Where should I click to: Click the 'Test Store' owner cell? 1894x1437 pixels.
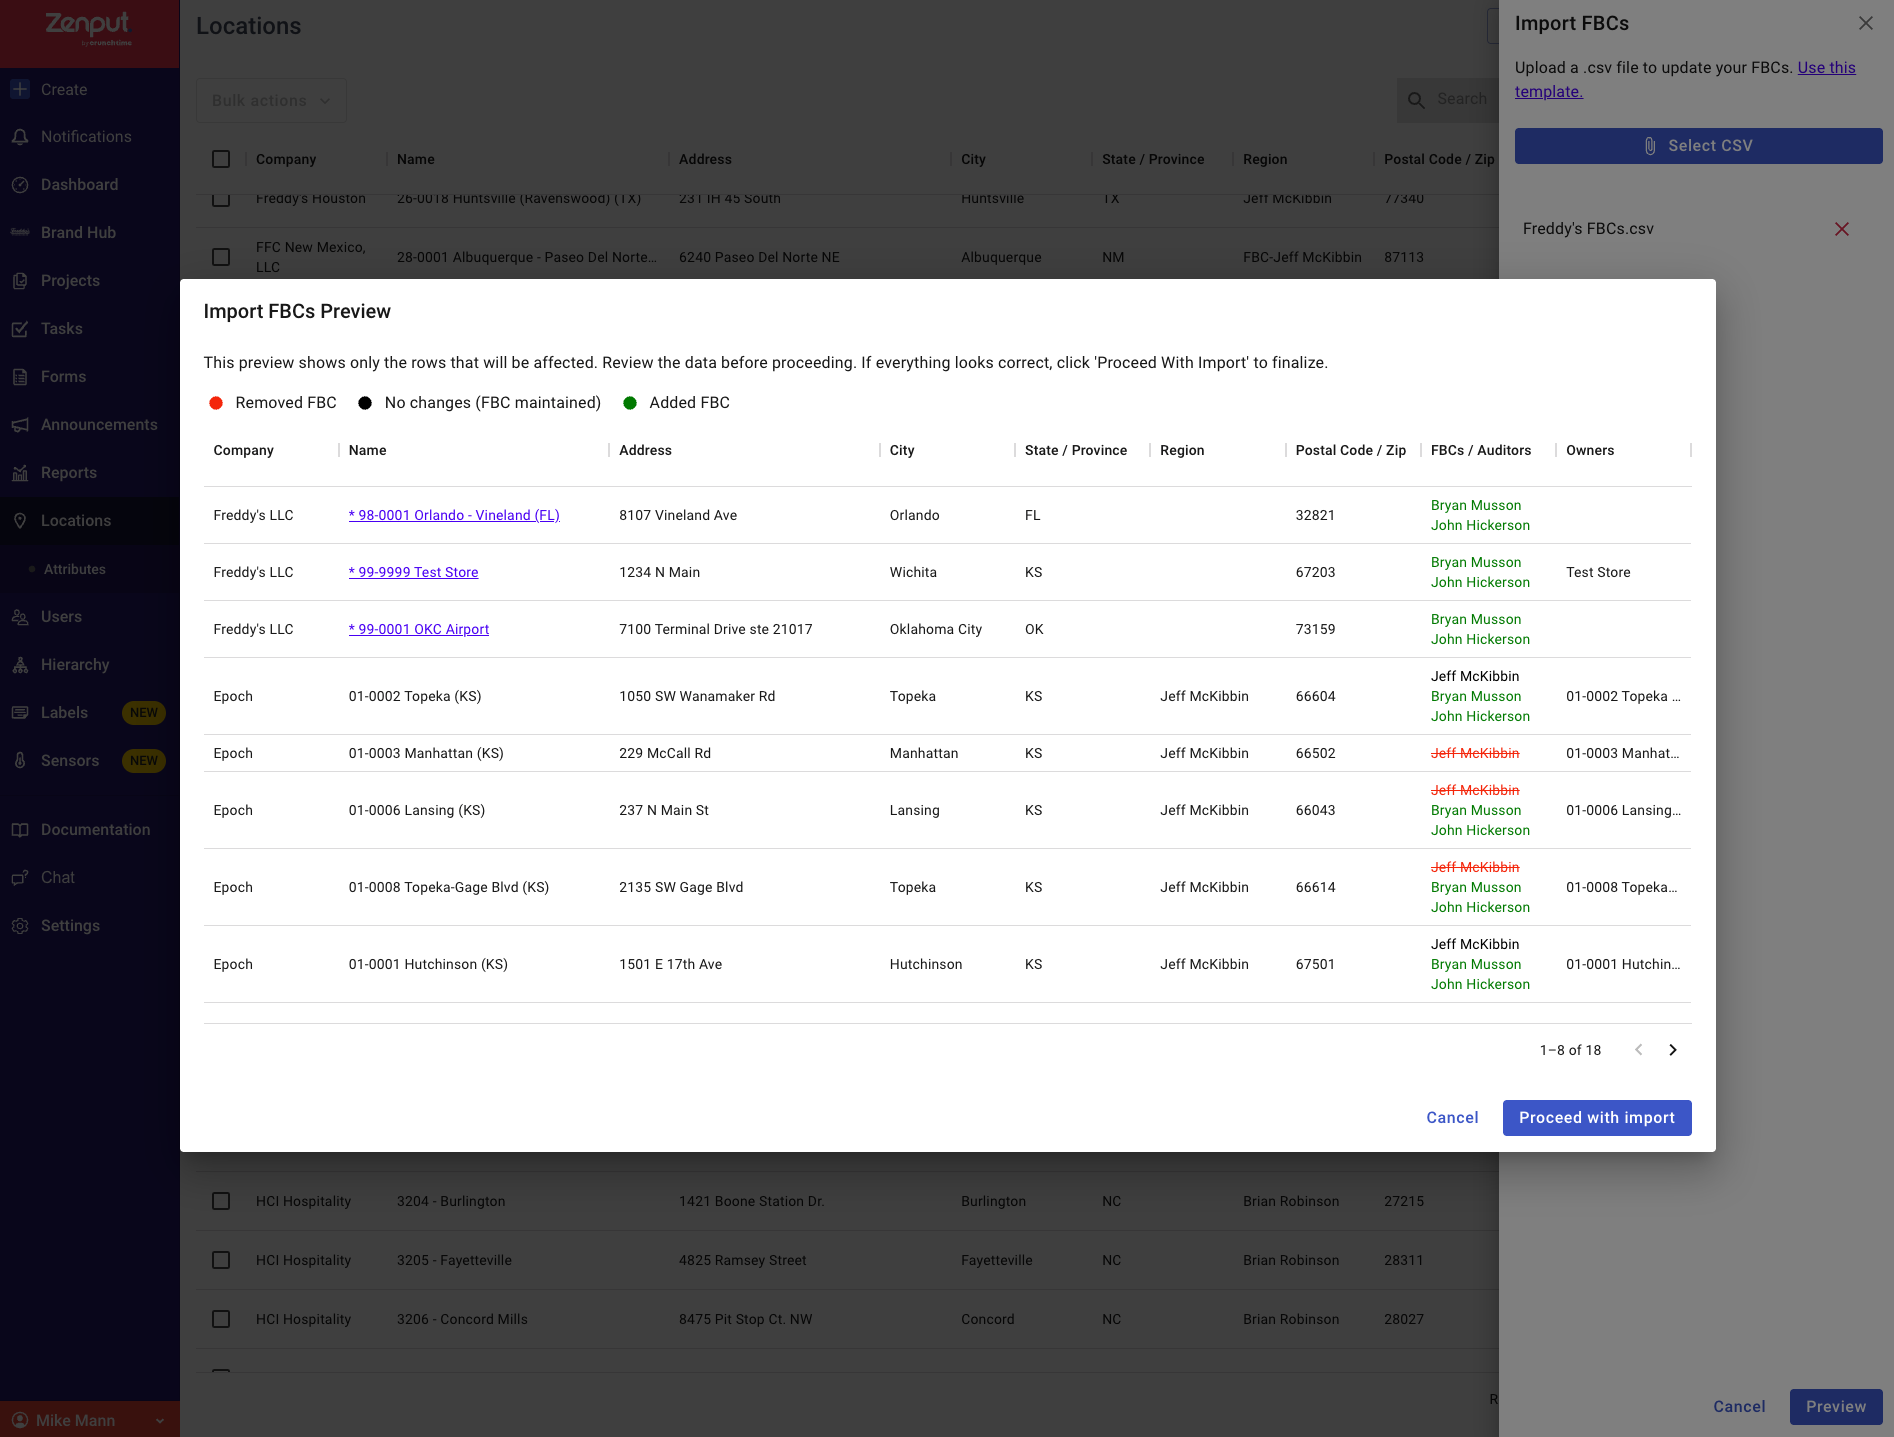1598,572
